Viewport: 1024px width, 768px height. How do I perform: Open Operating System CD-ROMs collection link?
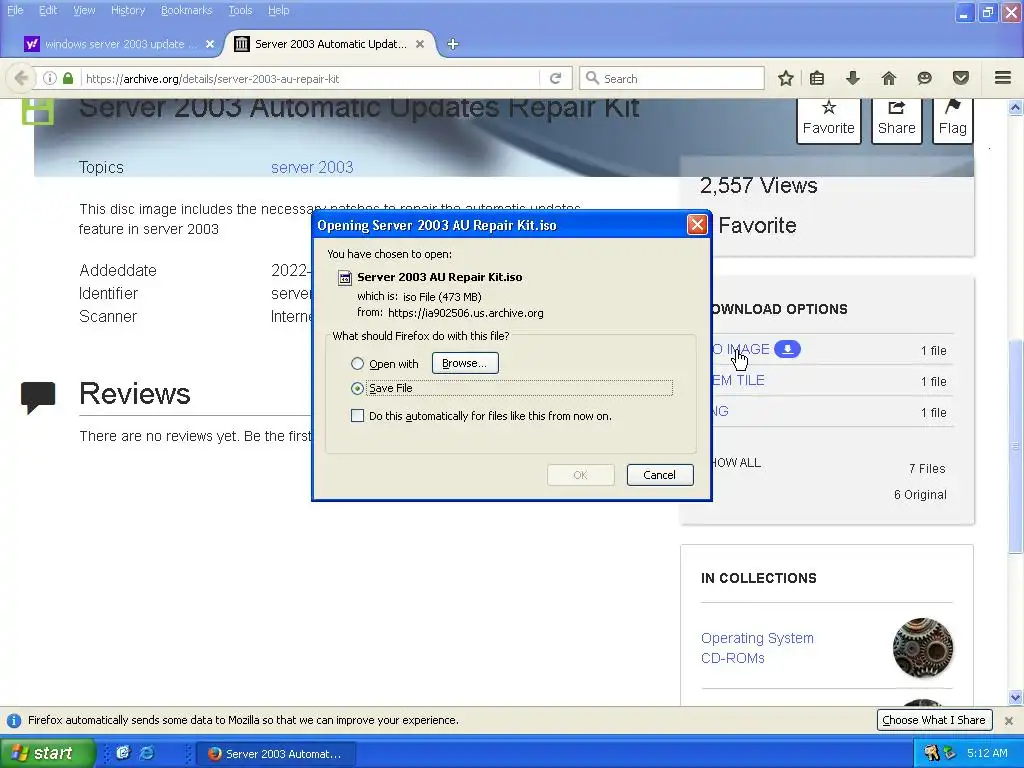(x=758, y=648)
